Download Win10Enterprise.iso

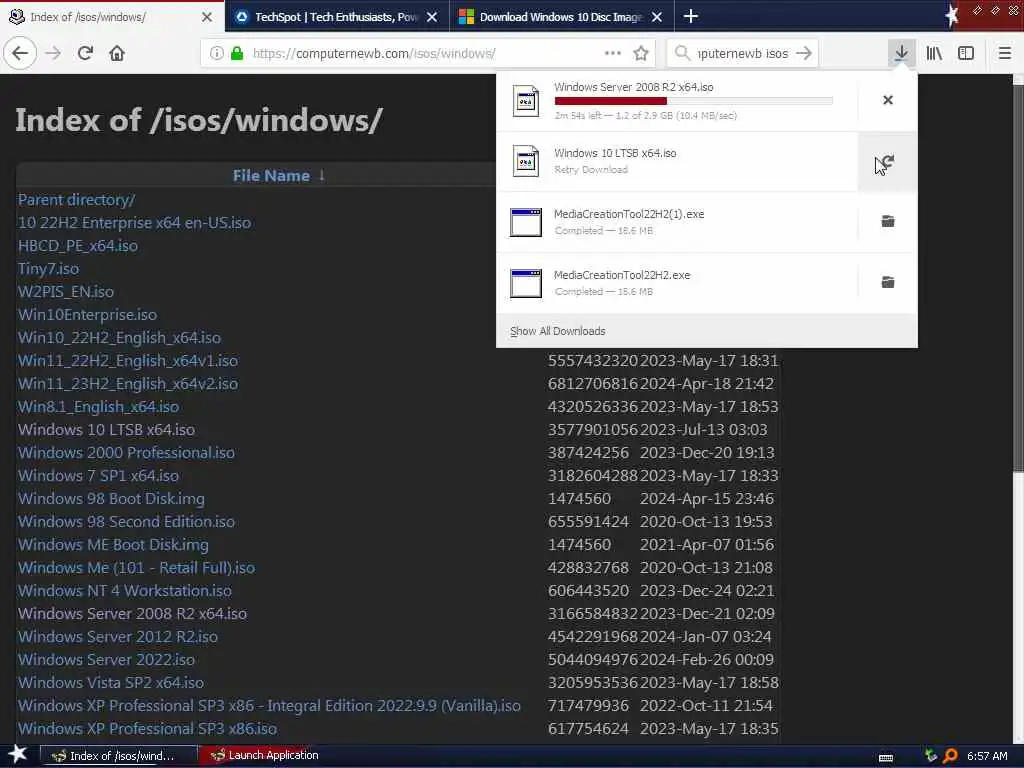coord(88,314)
